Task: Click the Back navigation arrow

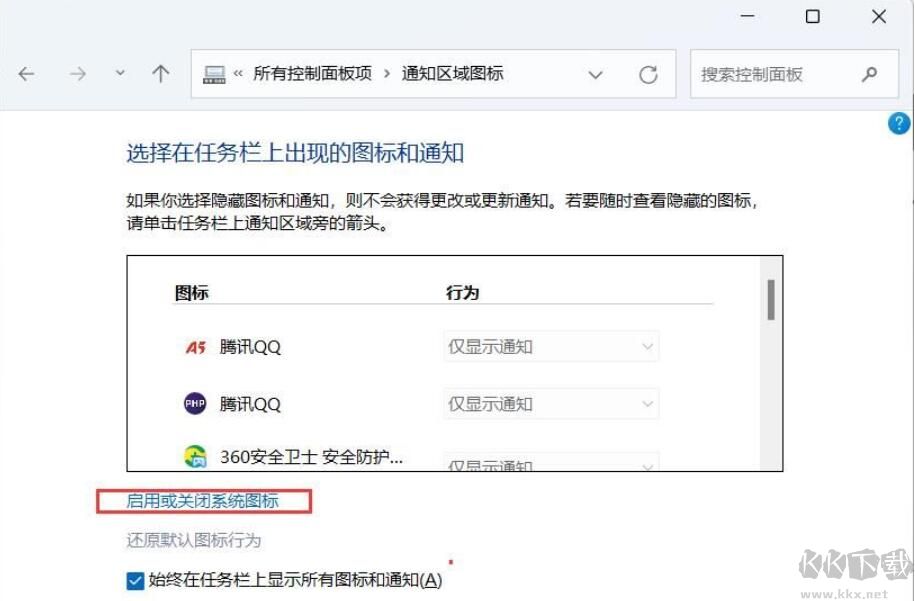Action: (x=26, y=73)
